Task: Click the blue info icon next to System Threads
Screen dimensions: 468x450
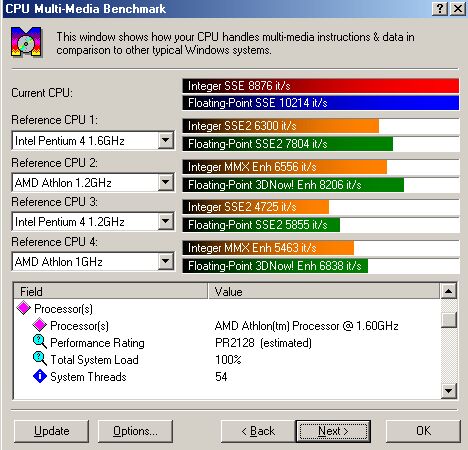Action: (40, 376)
